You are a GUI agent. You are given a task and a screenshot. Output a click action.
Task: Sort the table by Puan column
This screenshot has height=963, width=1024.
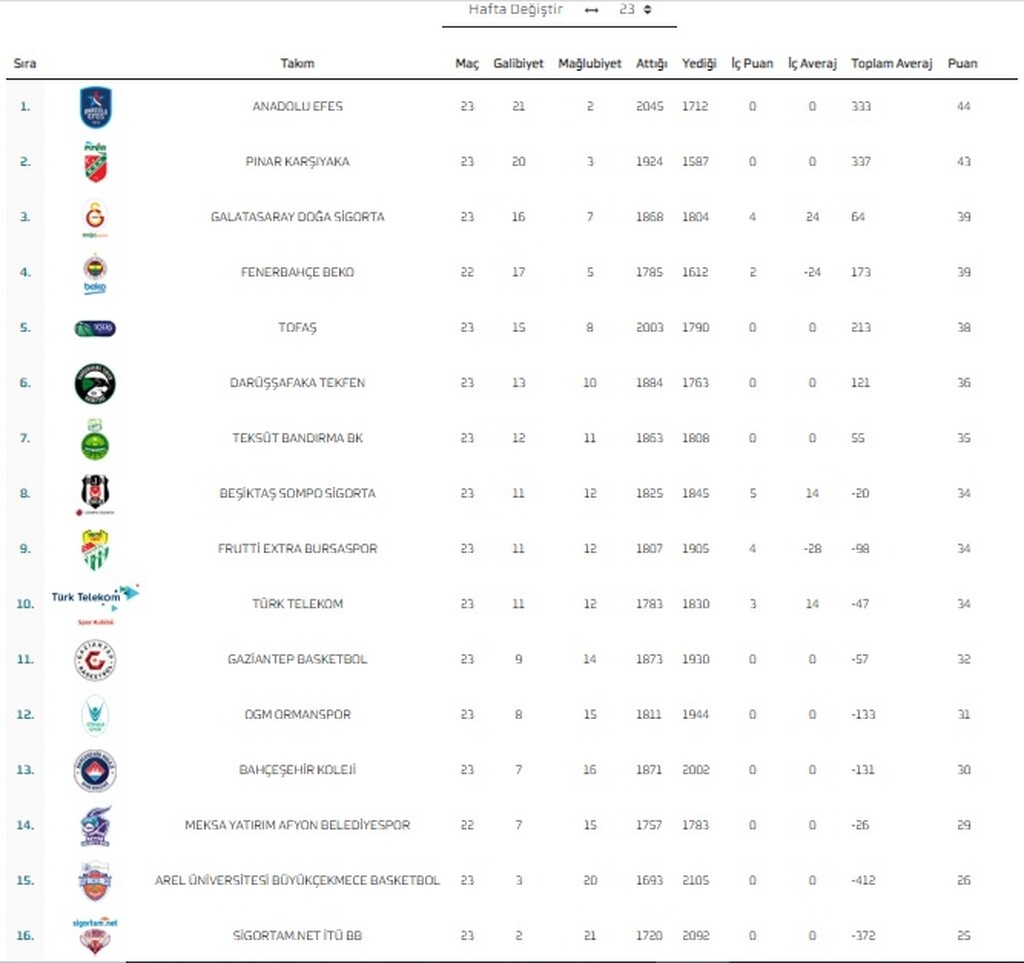[962, 64]
